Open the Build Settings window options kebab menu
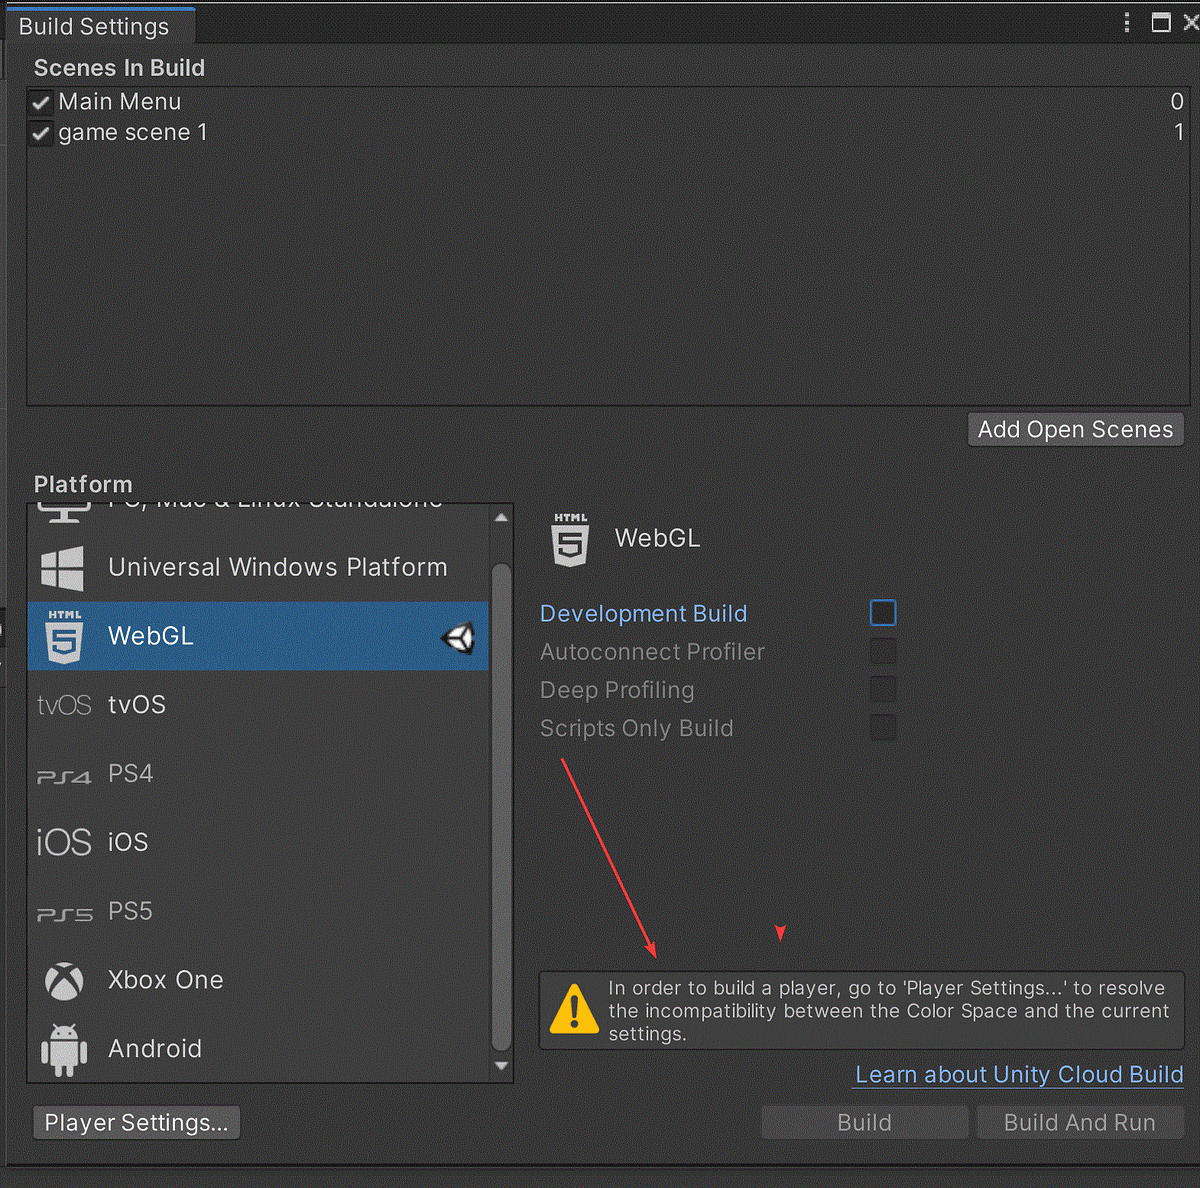 point(1127,22)
